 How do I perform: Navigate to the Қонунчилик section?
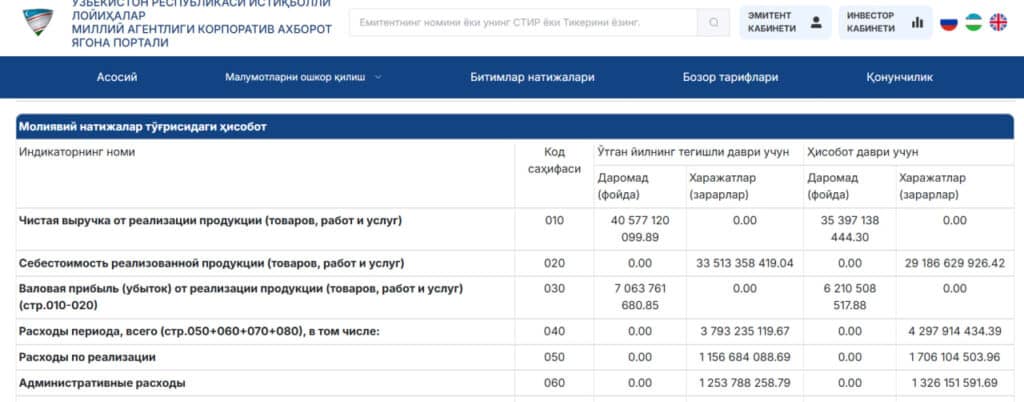899,77
